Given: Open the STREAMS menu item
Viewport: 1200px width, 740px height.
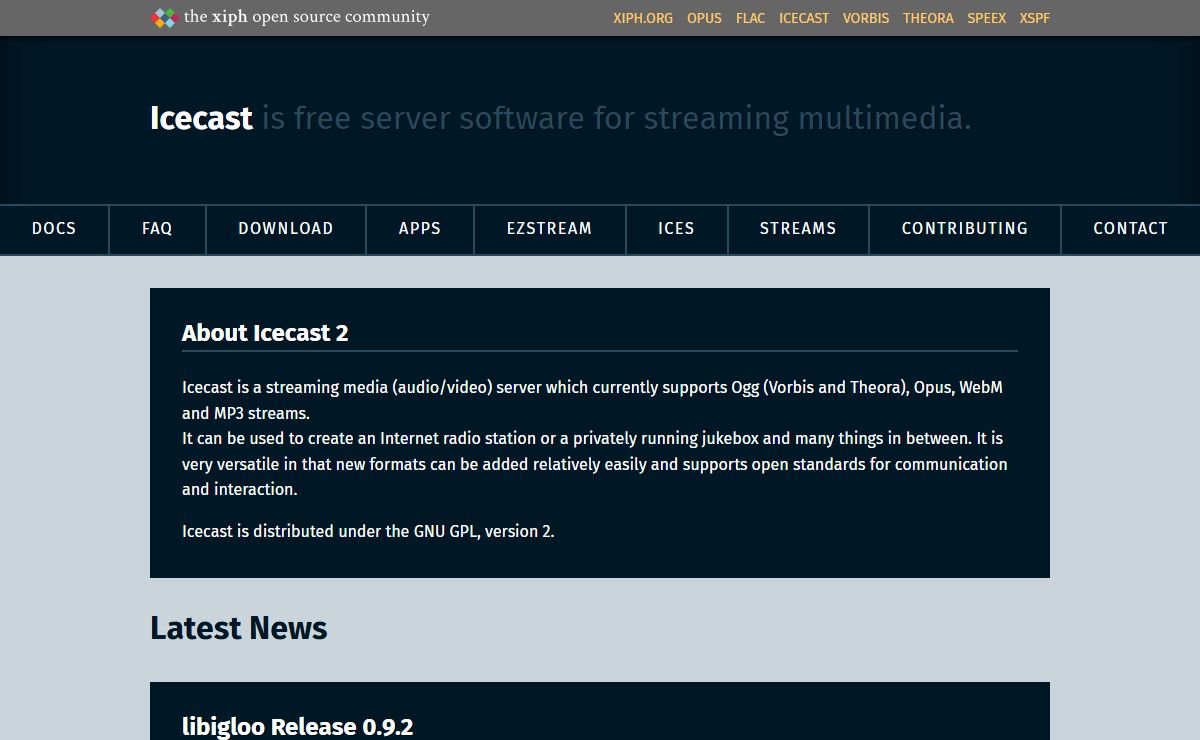Looking at the screenshot, I should coord(798,229).
